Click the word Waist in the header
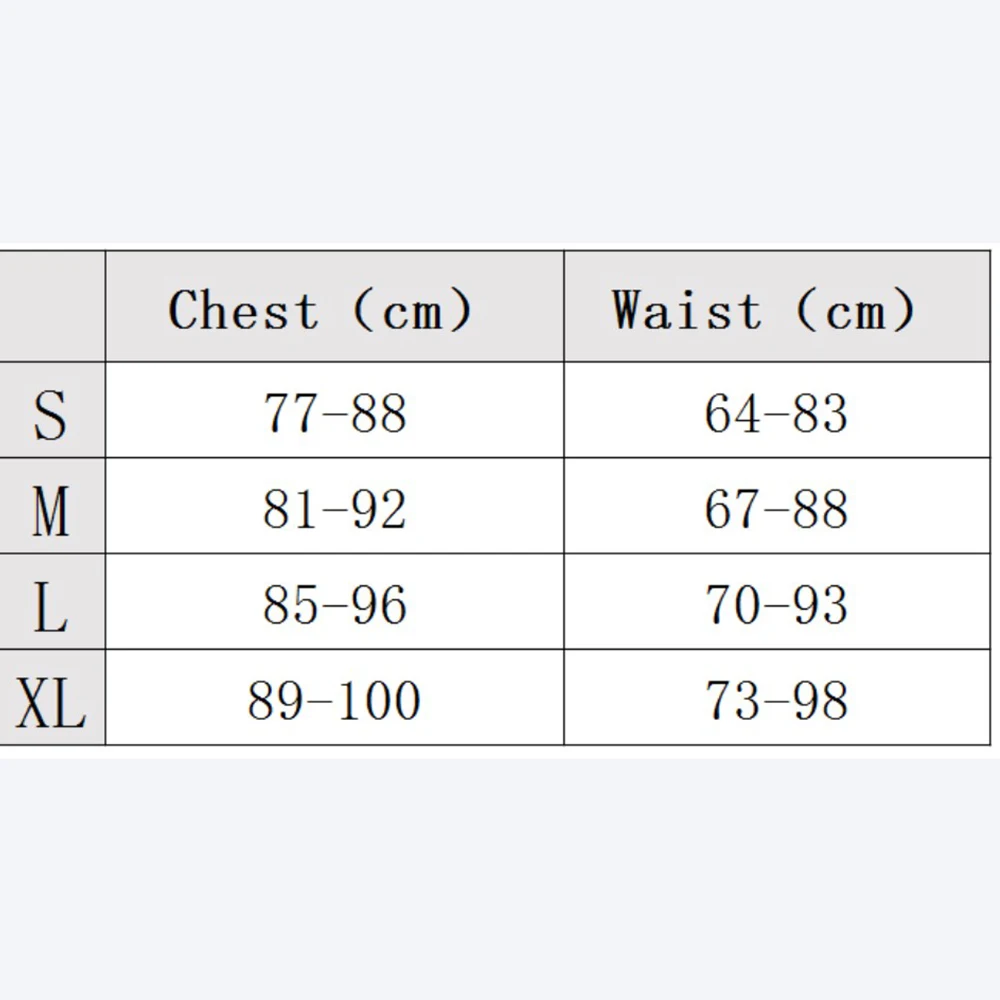 coord(687,309)
